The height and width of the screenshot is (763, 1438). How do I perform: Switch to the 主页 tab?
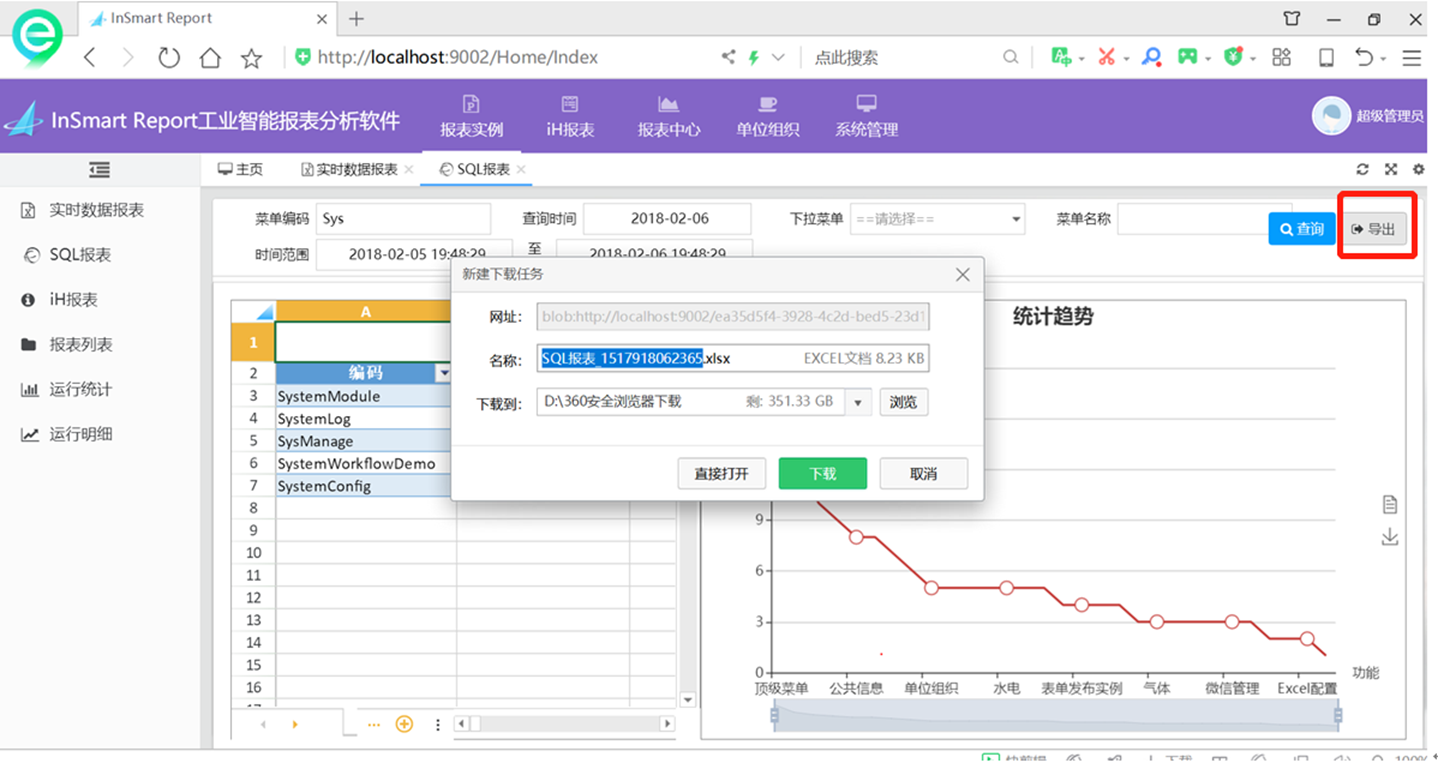[x=240, y=170]
